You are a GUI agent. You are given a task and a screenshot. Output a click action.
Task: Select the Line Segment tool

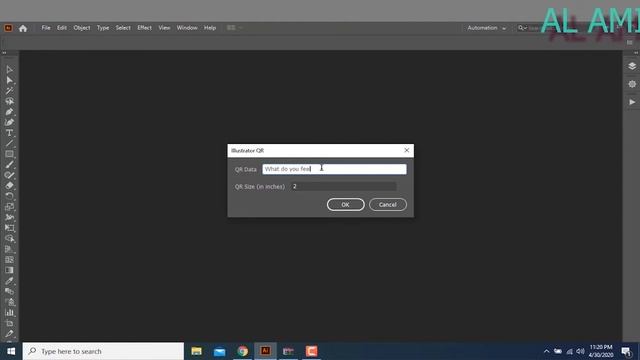pyautogui.click(x=9, y=144)
